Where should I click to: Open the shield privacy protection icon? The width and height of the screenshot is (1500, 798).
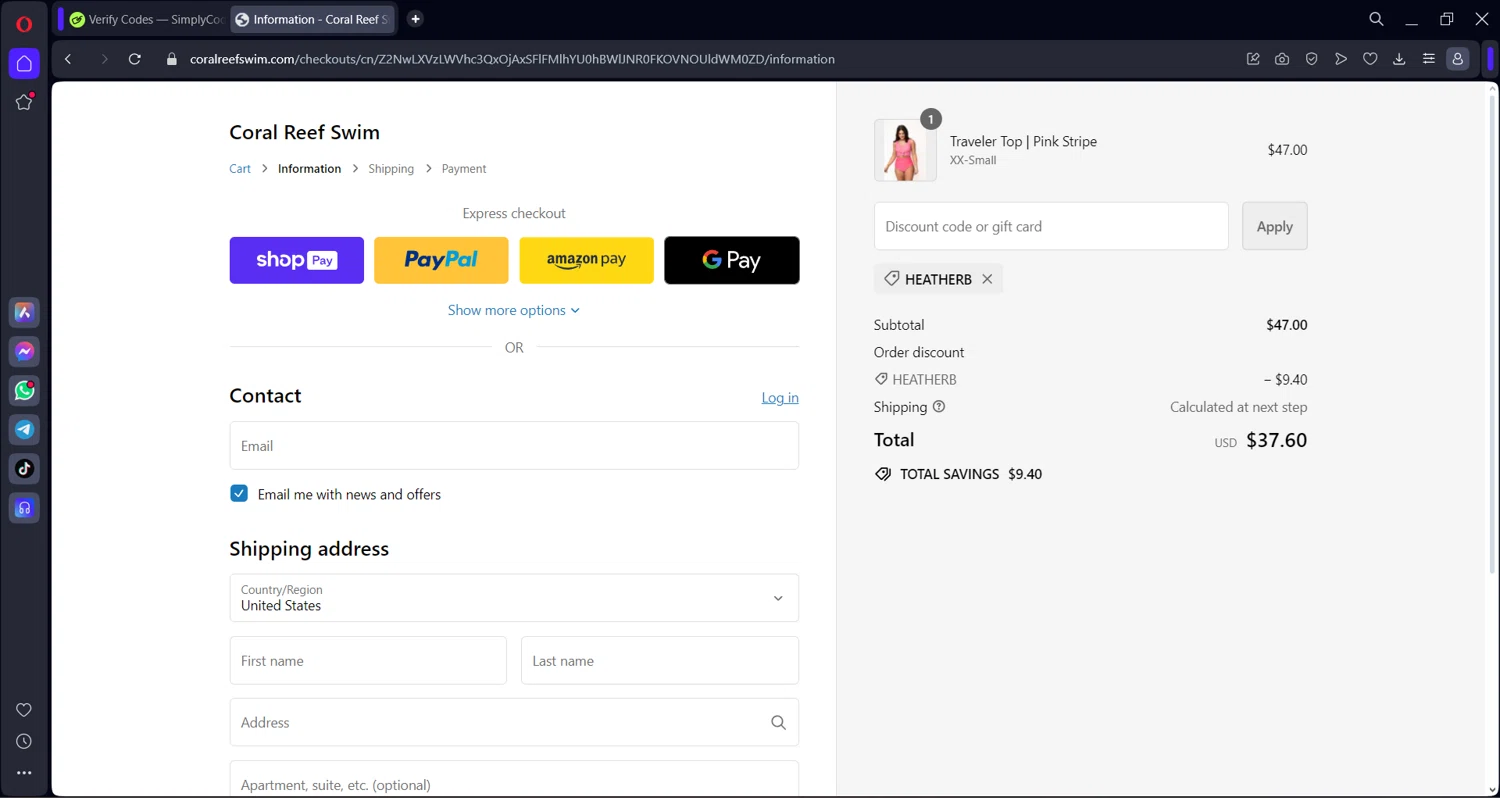point(1311,59)
